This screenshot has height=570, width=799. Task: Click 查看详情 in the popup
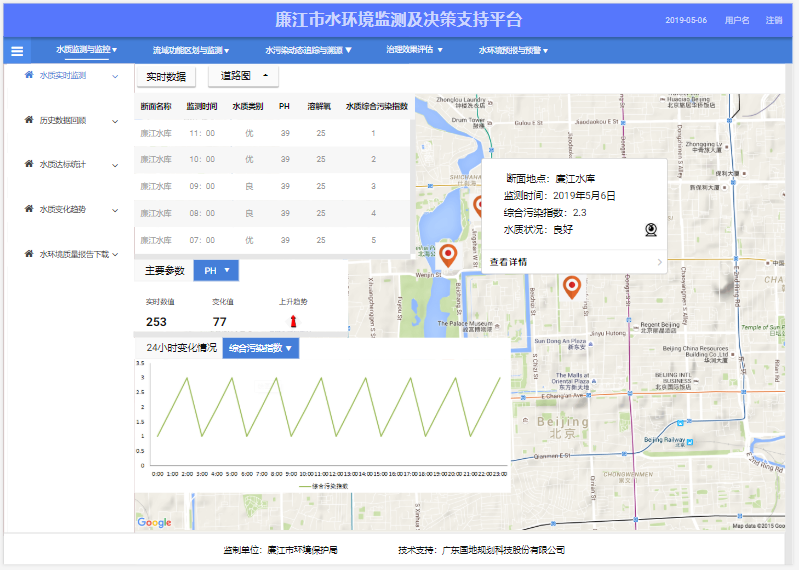tap(509, 262)
